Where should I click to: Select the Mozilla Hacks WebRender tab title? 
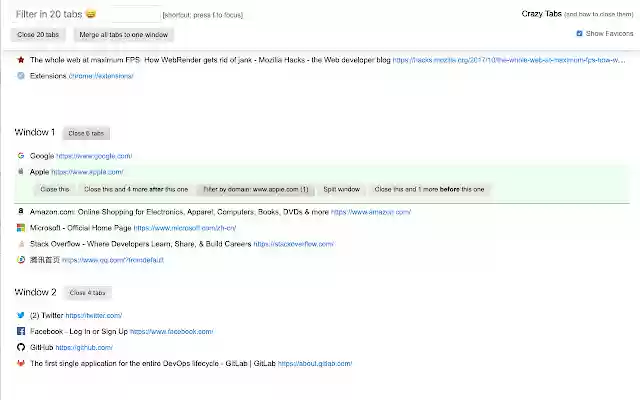tap(210, 60)
